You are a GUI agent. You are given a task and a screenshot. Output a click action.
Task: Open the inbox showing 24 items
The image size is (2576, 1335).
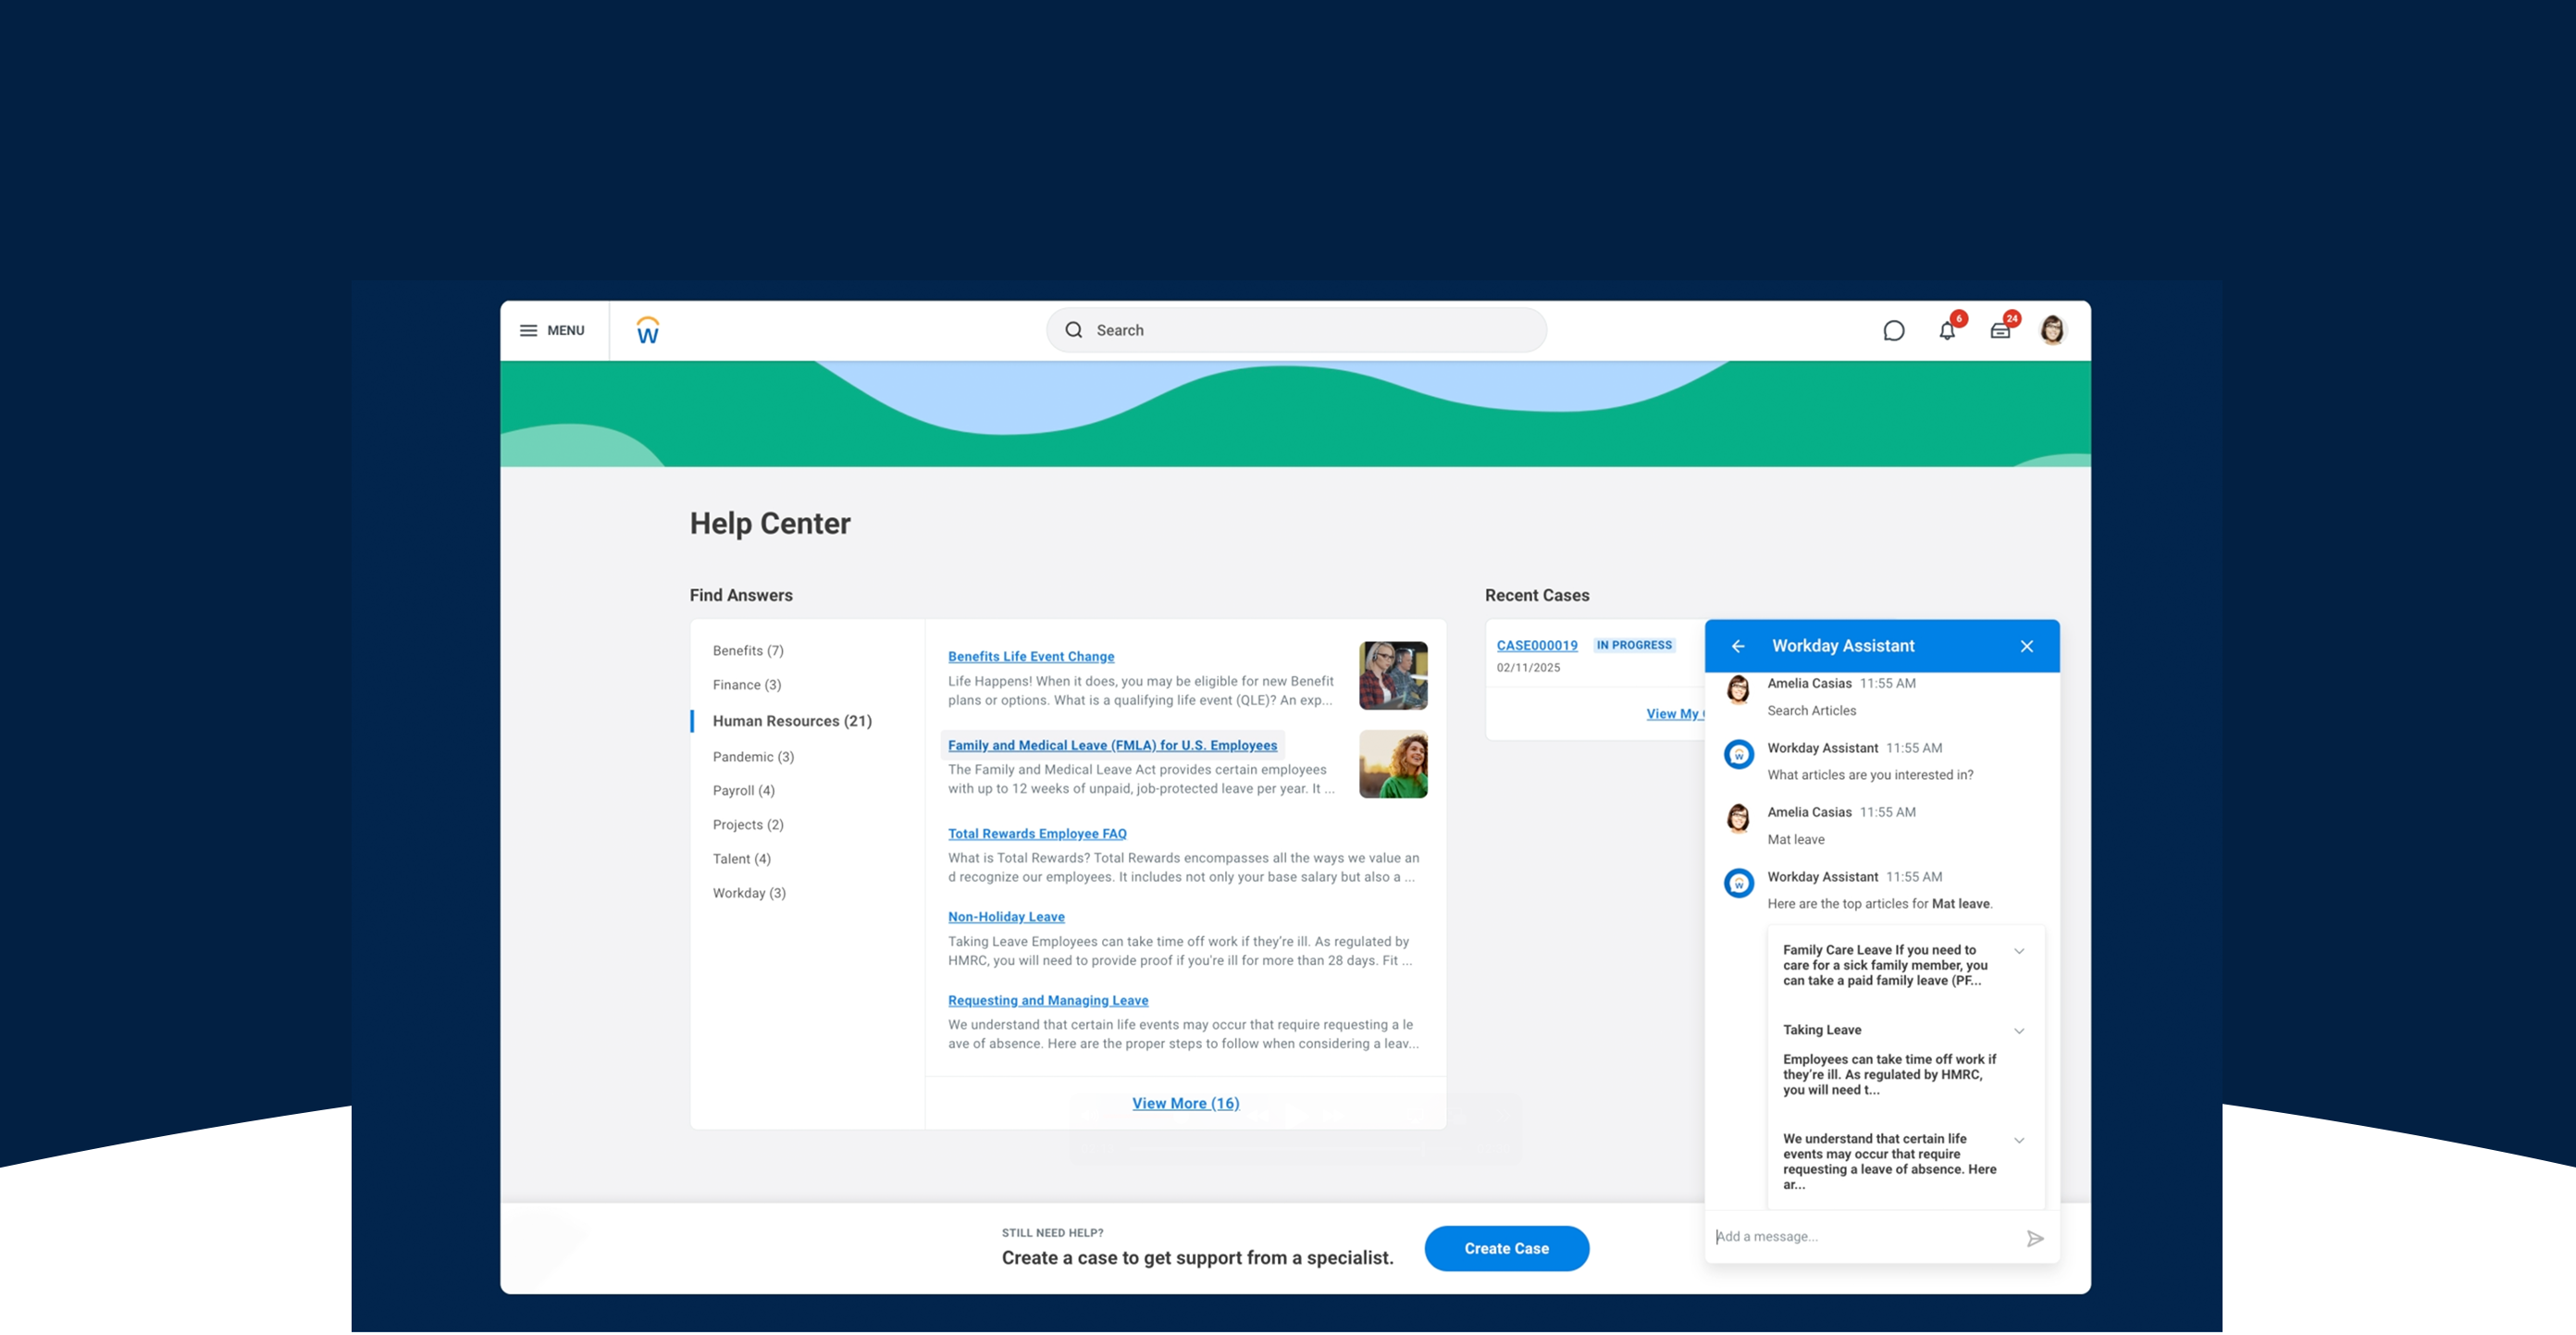pyautogui.click(x=2000, y=330)
